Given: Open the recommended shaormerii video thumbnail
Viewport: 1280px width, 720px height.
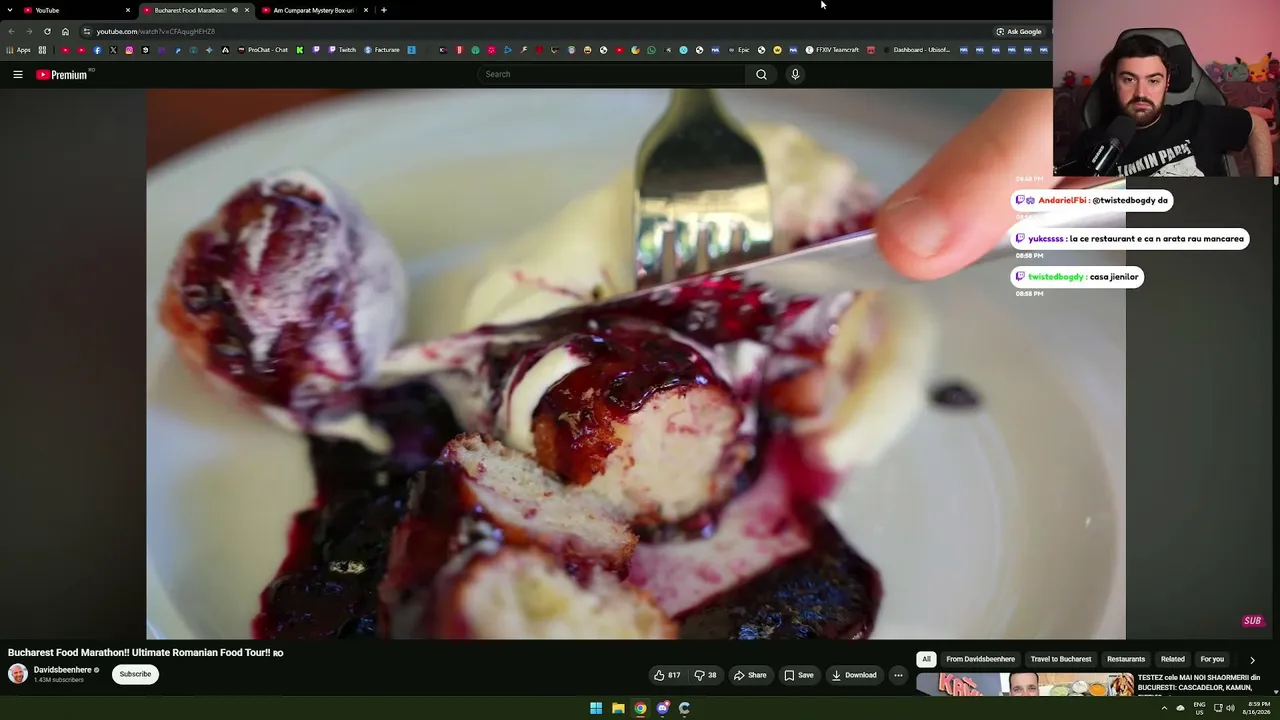Looking at the screenshot, I should click(1025, 685).
